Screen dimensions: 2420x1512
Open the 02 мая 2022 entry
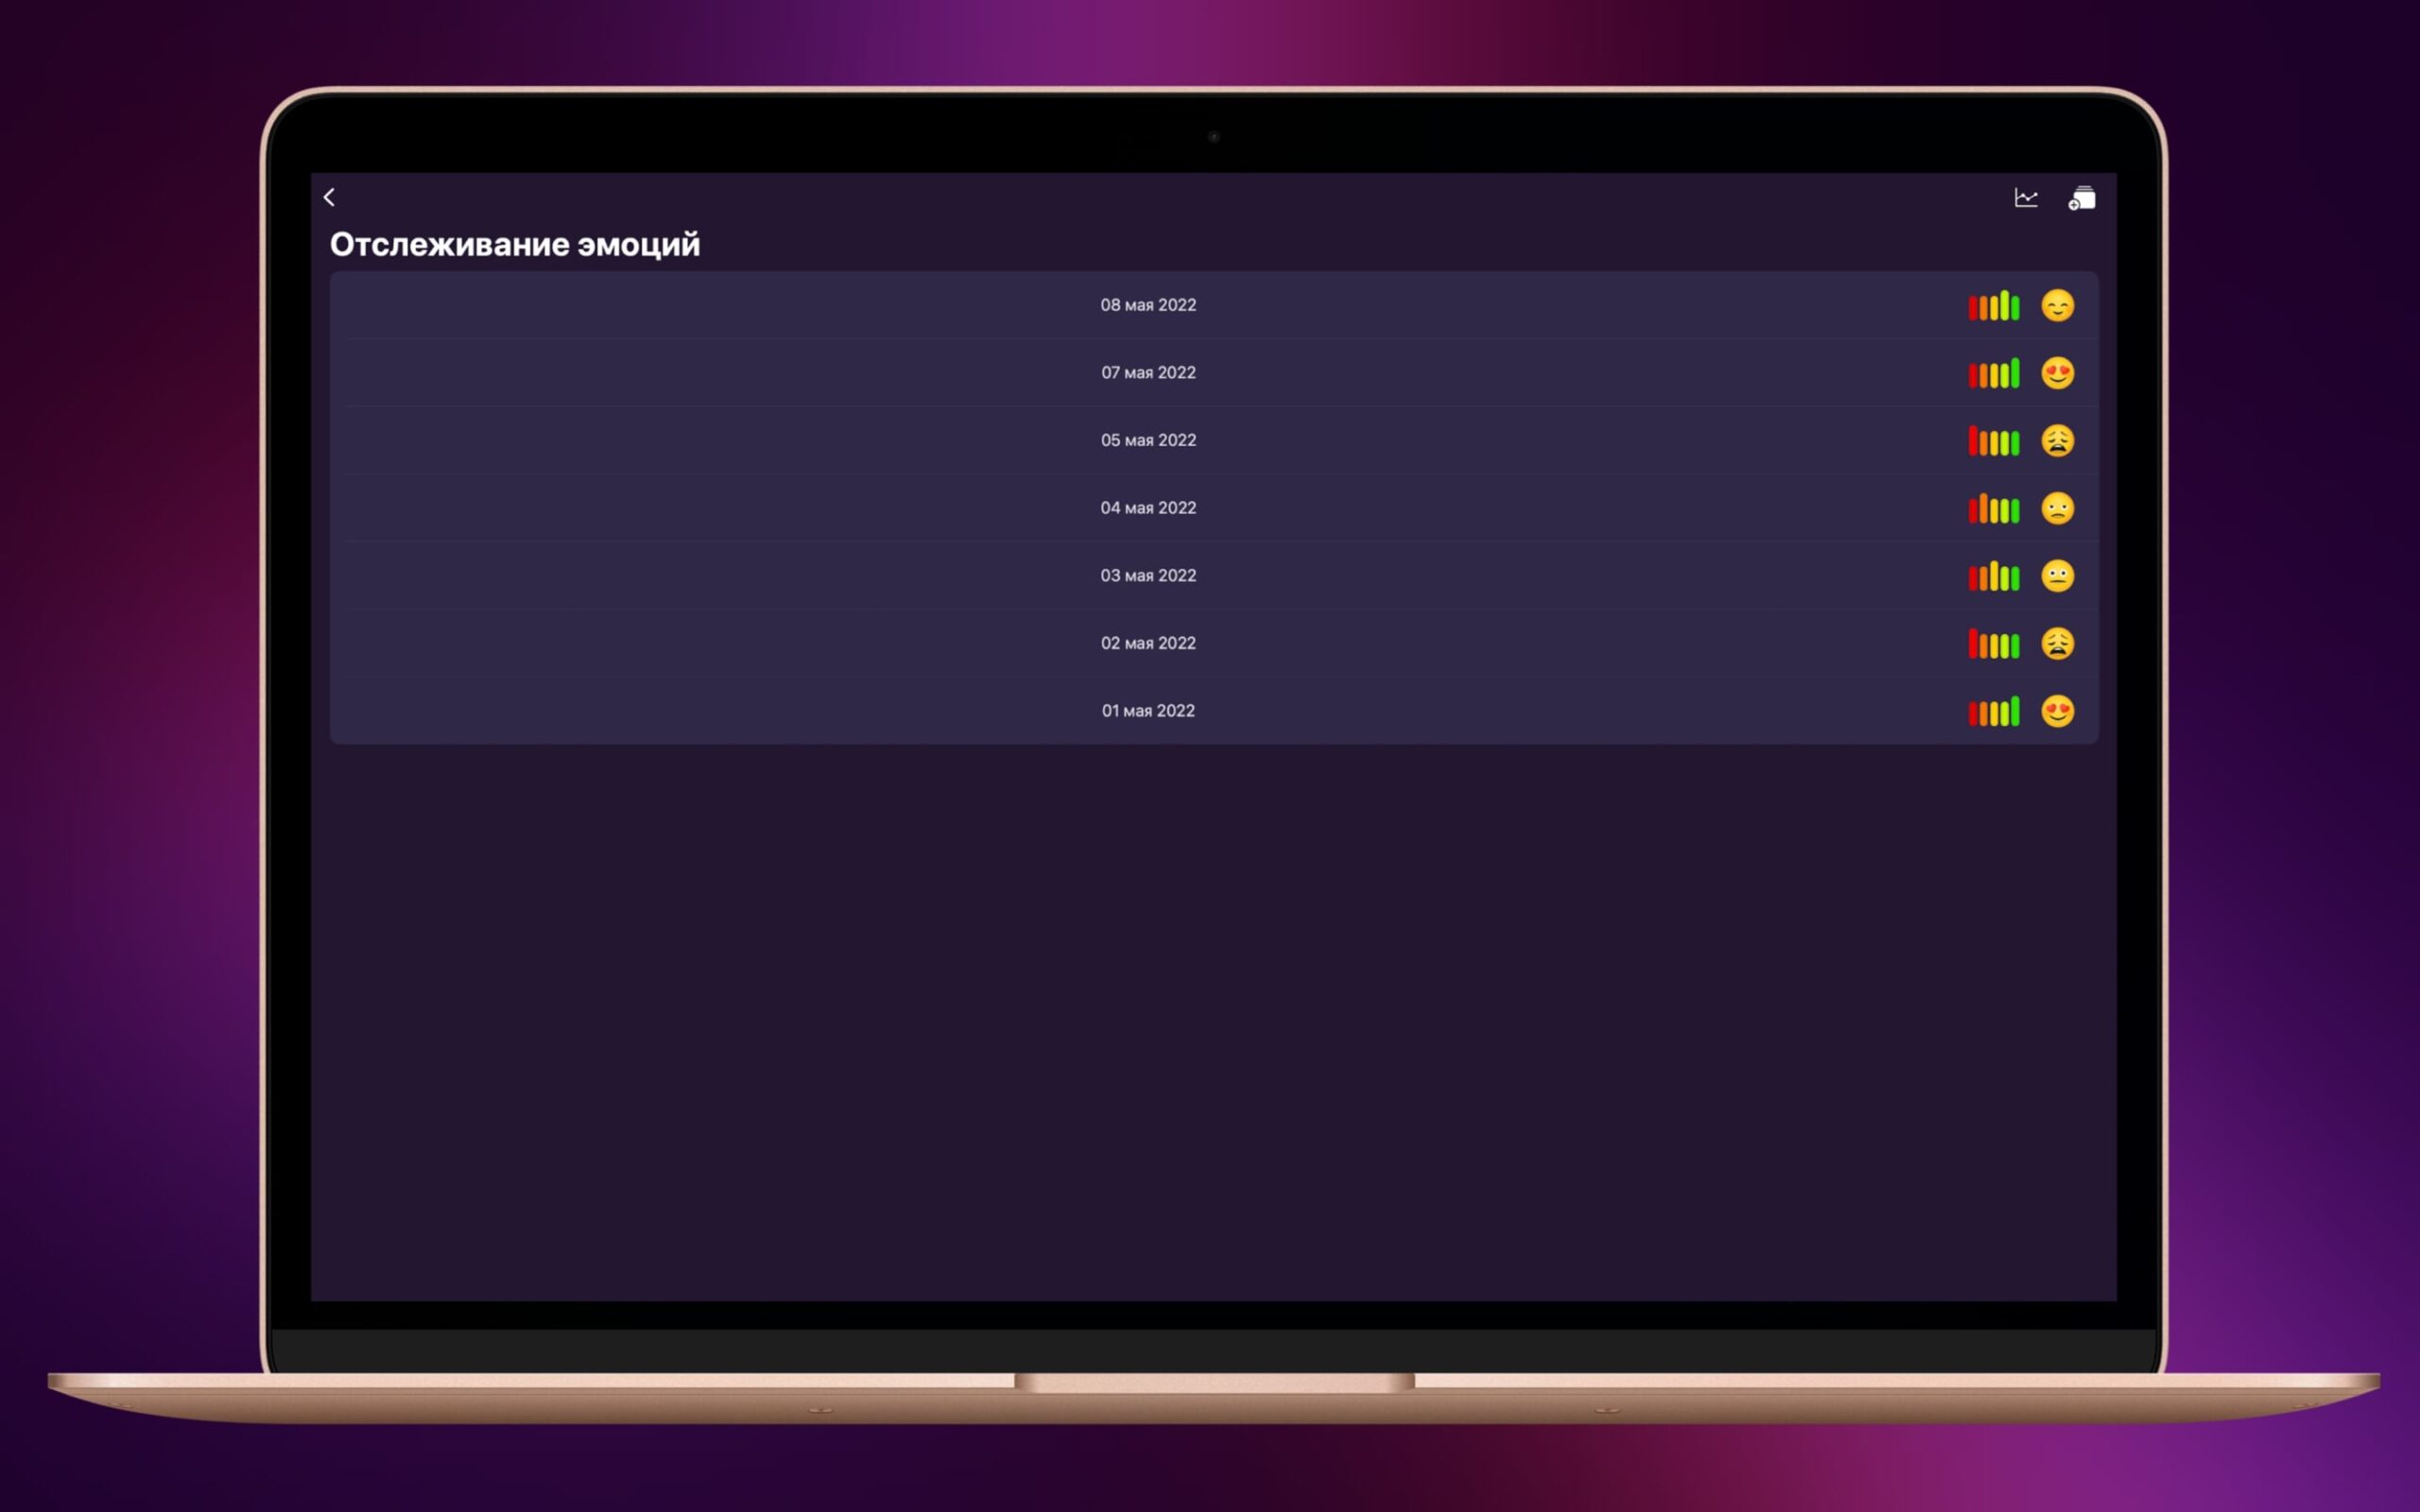(x=1148, y=643)
